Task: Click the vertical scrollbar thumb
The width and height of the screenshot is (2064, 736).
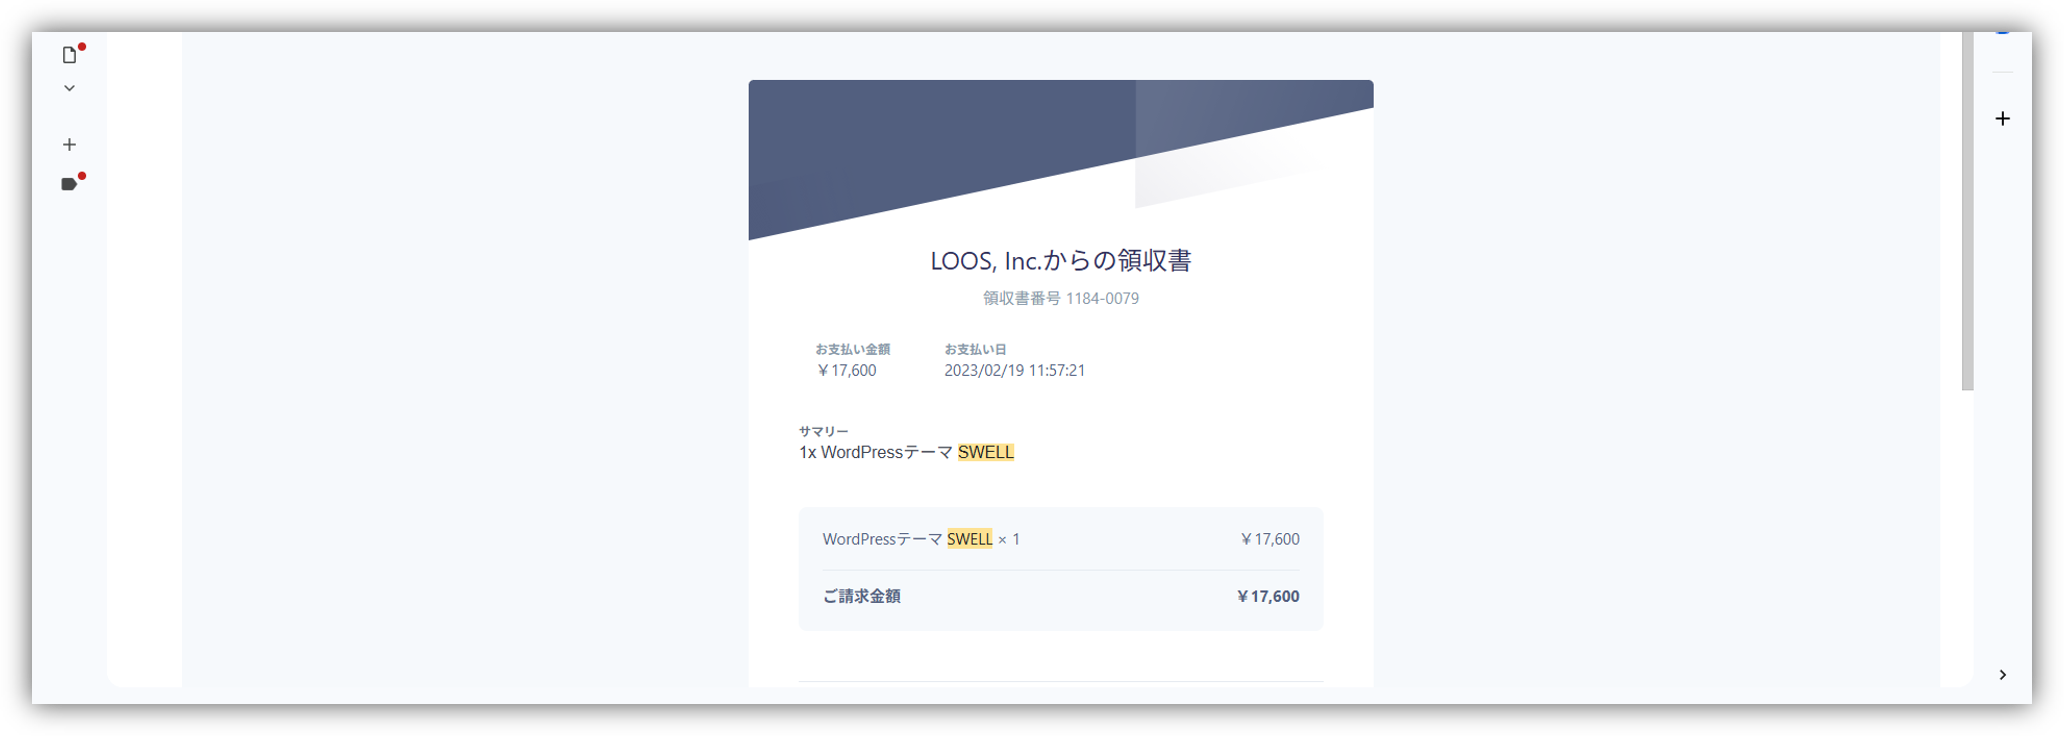Action: coord(1967,211)
